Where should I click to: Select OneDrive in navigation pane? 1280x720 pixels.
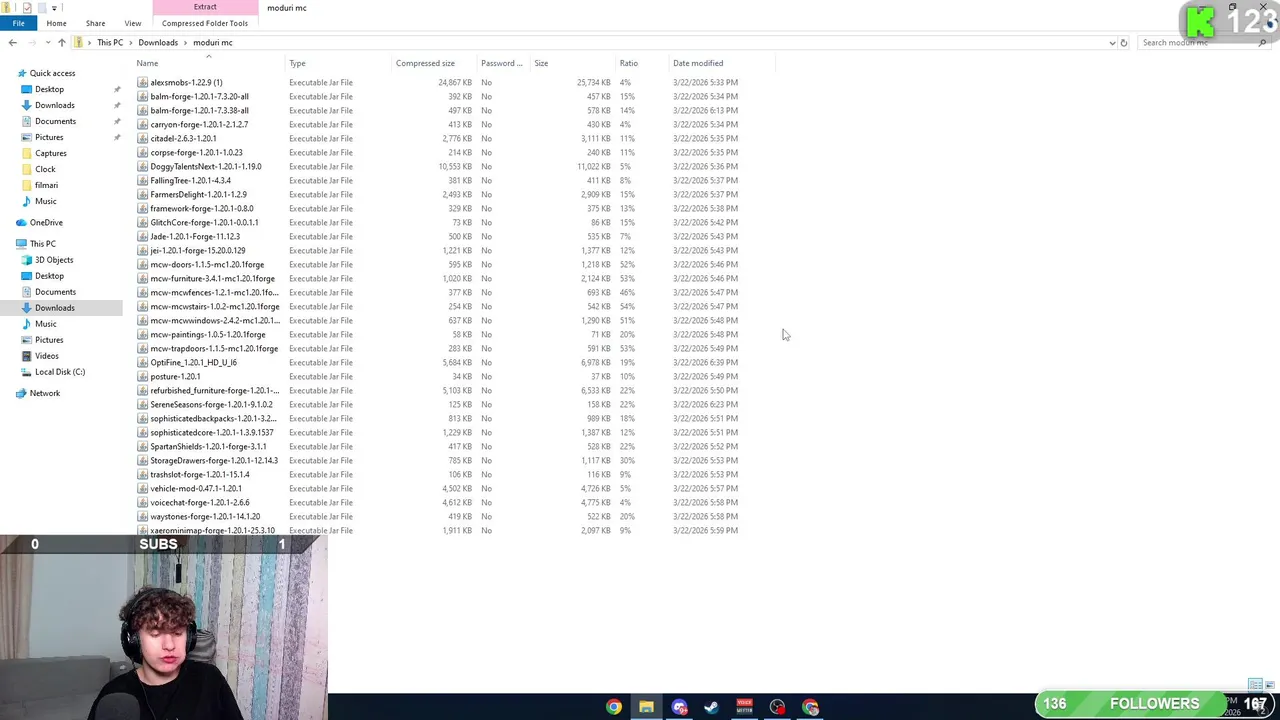click(46, 223)
